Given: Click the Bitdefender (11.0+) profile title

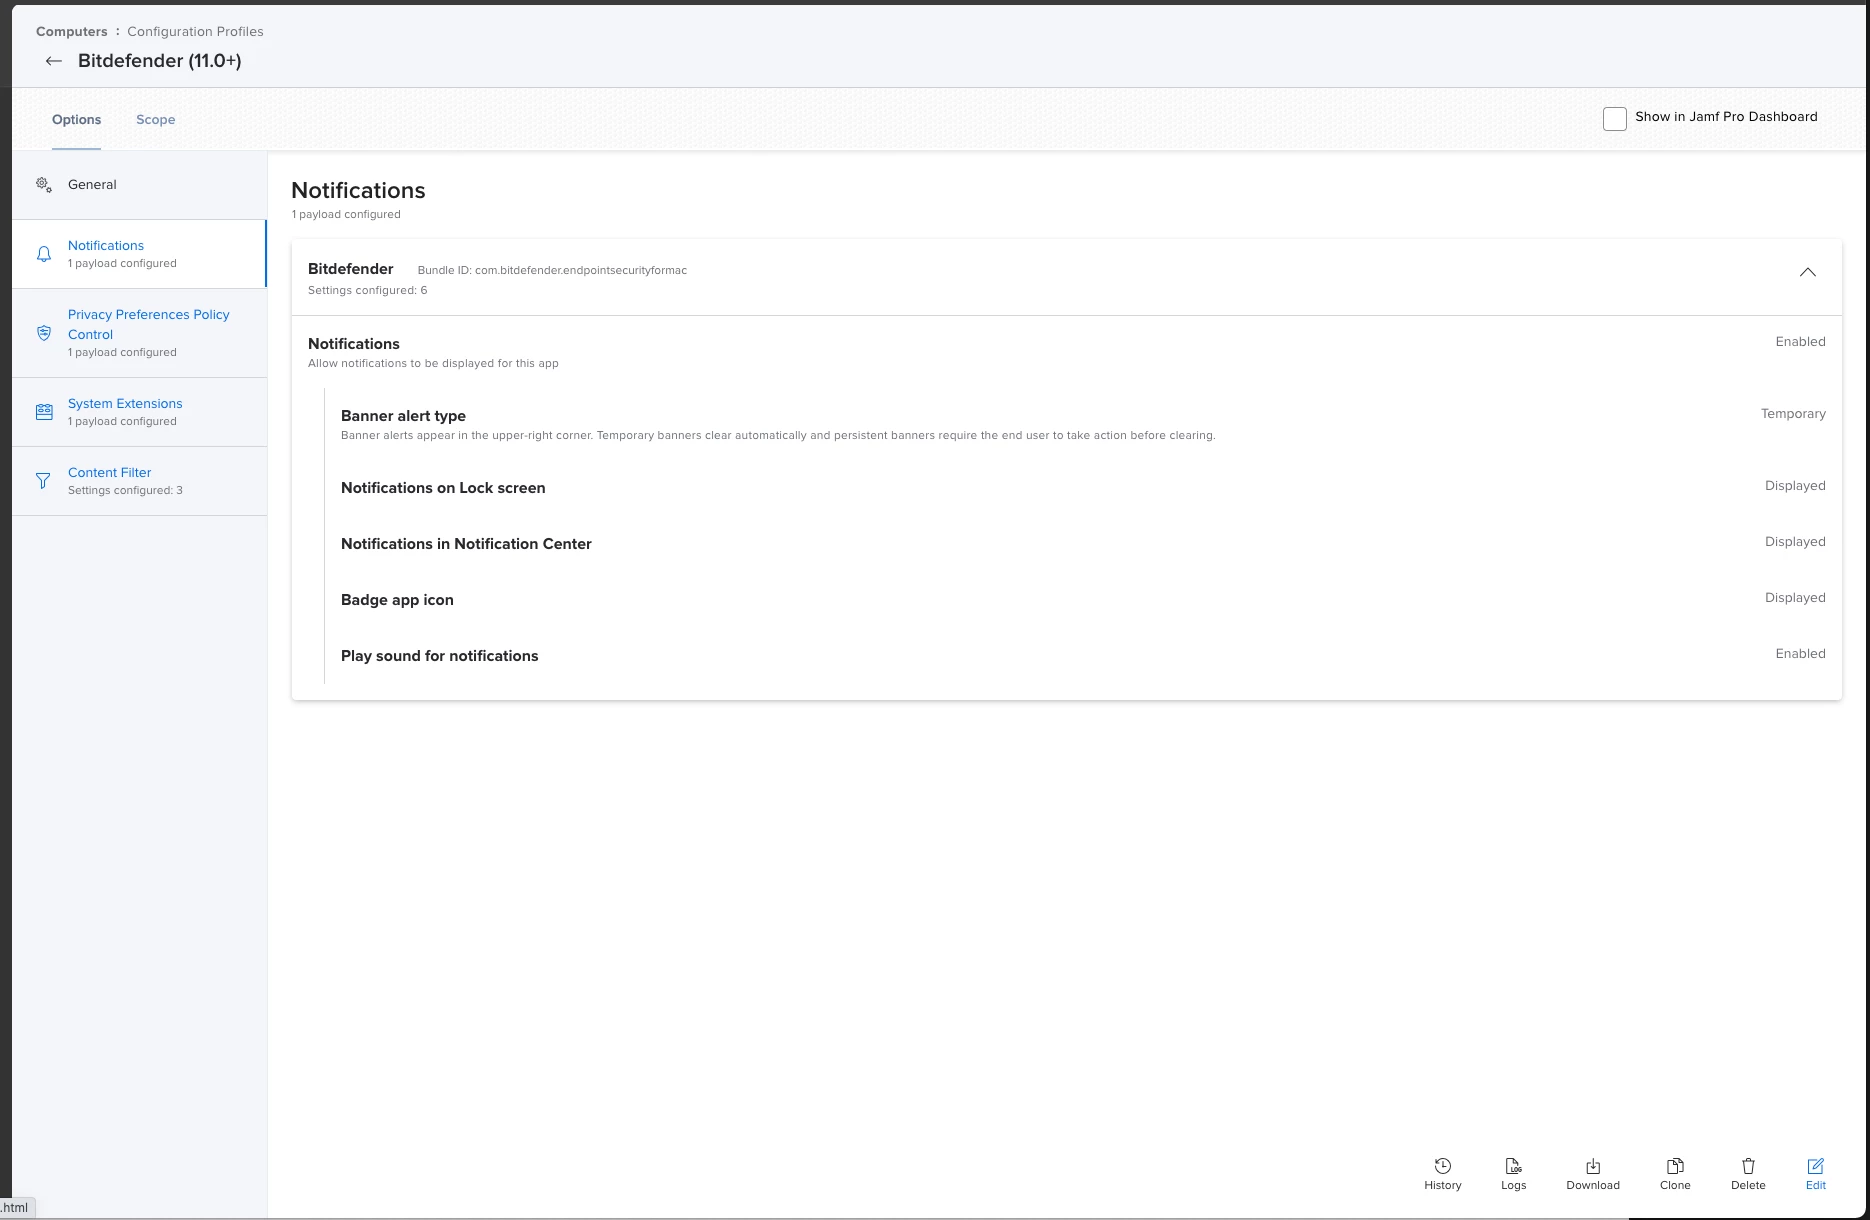Looking at the screenshot, I should 160,61.
